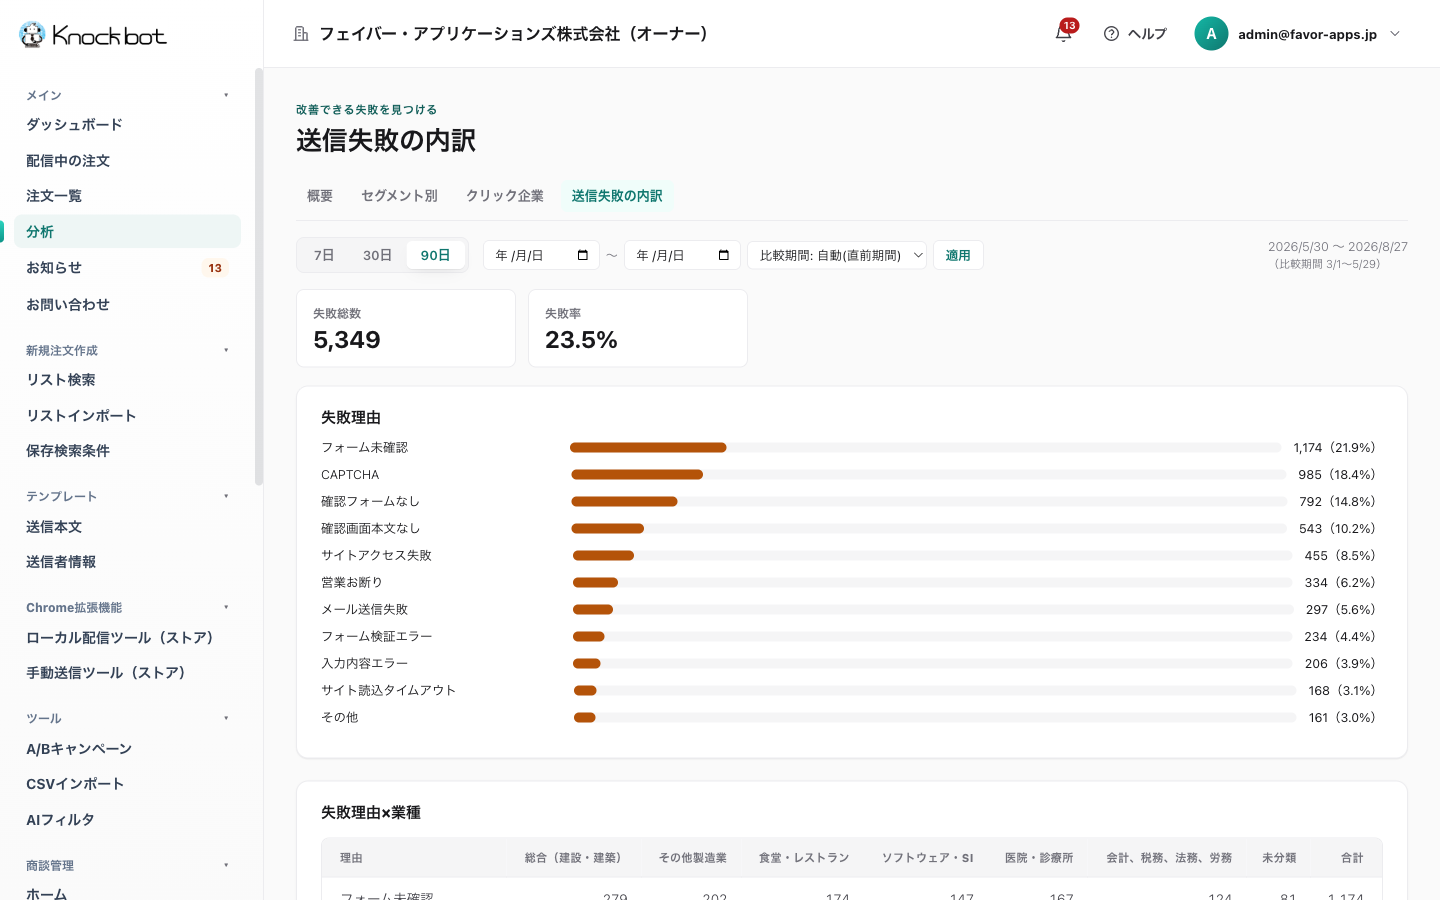Collapse the ツール sidebar section
1440x900 pixels.
(226, 718)
